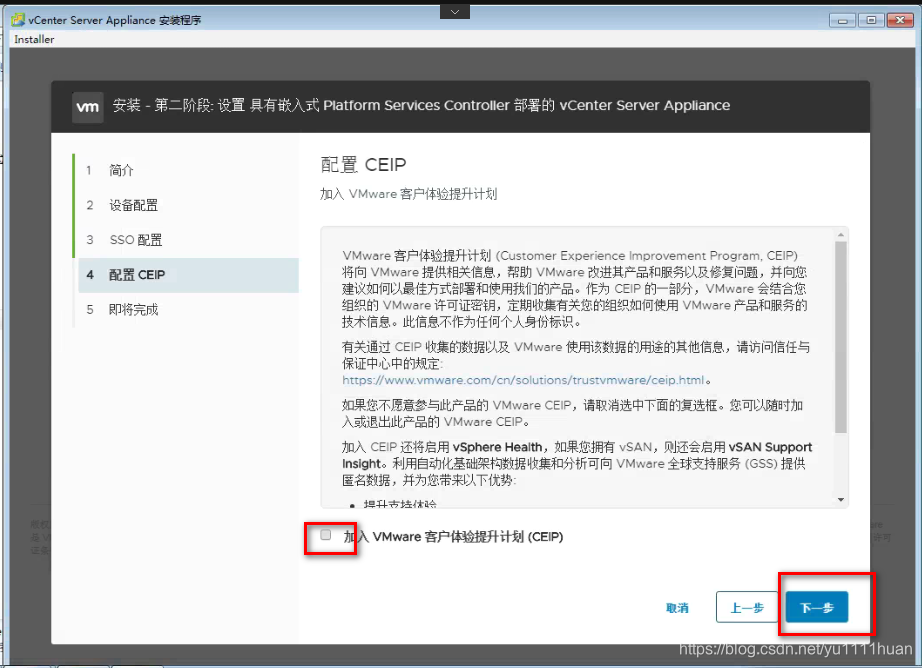Image resolution: width=922 pixels, height=668 pixels.
Task: Minimize the installer window
Action: click(842, 21)
